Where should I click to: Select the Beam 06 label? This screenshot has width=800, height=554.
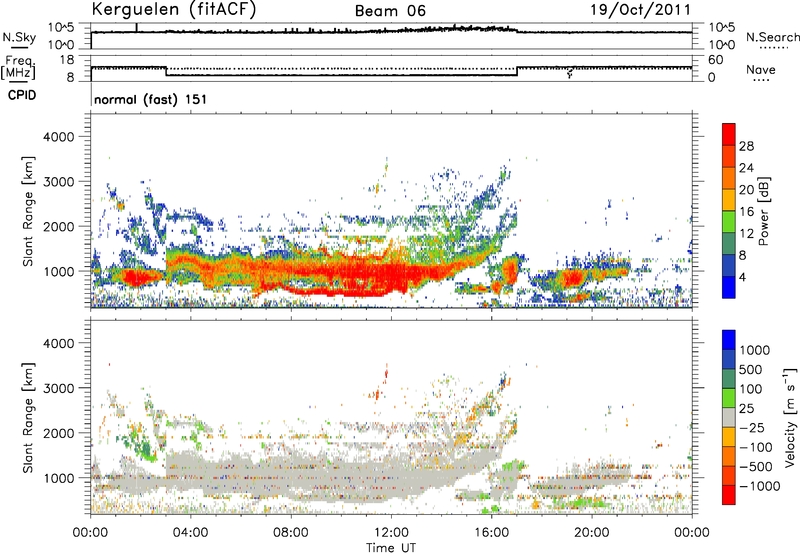pos(390,11)
